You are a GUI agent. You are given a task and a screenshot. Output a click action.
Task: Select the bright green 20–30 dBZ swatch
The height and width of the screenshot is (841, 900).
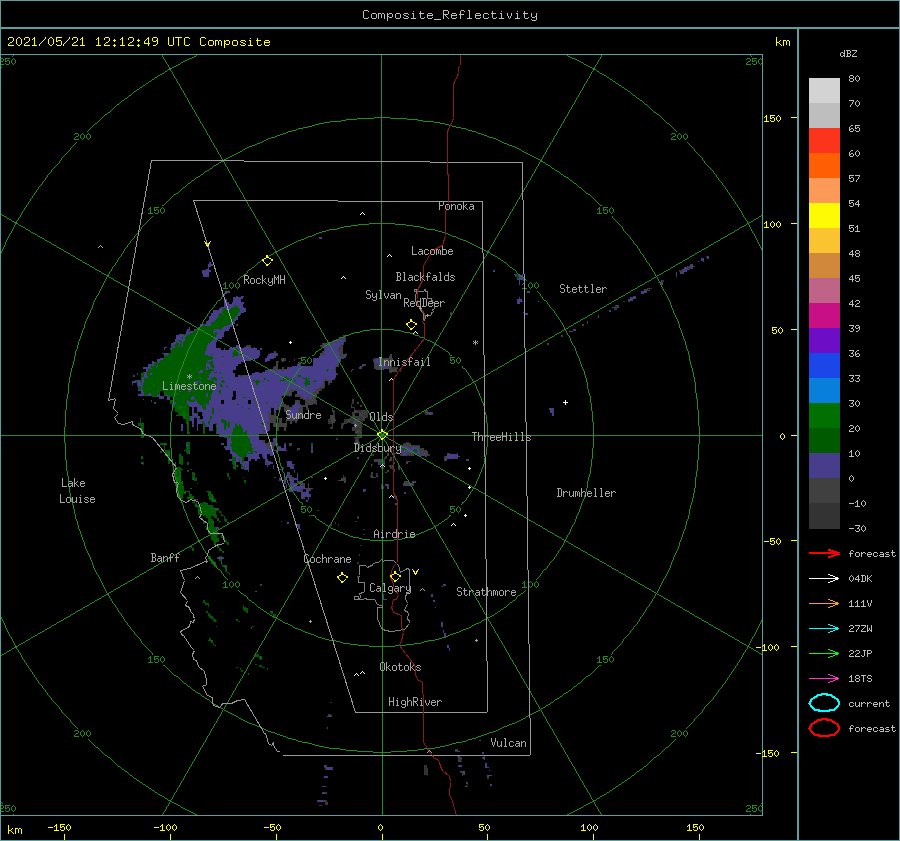pyautogui.click(x=824, y=416)
